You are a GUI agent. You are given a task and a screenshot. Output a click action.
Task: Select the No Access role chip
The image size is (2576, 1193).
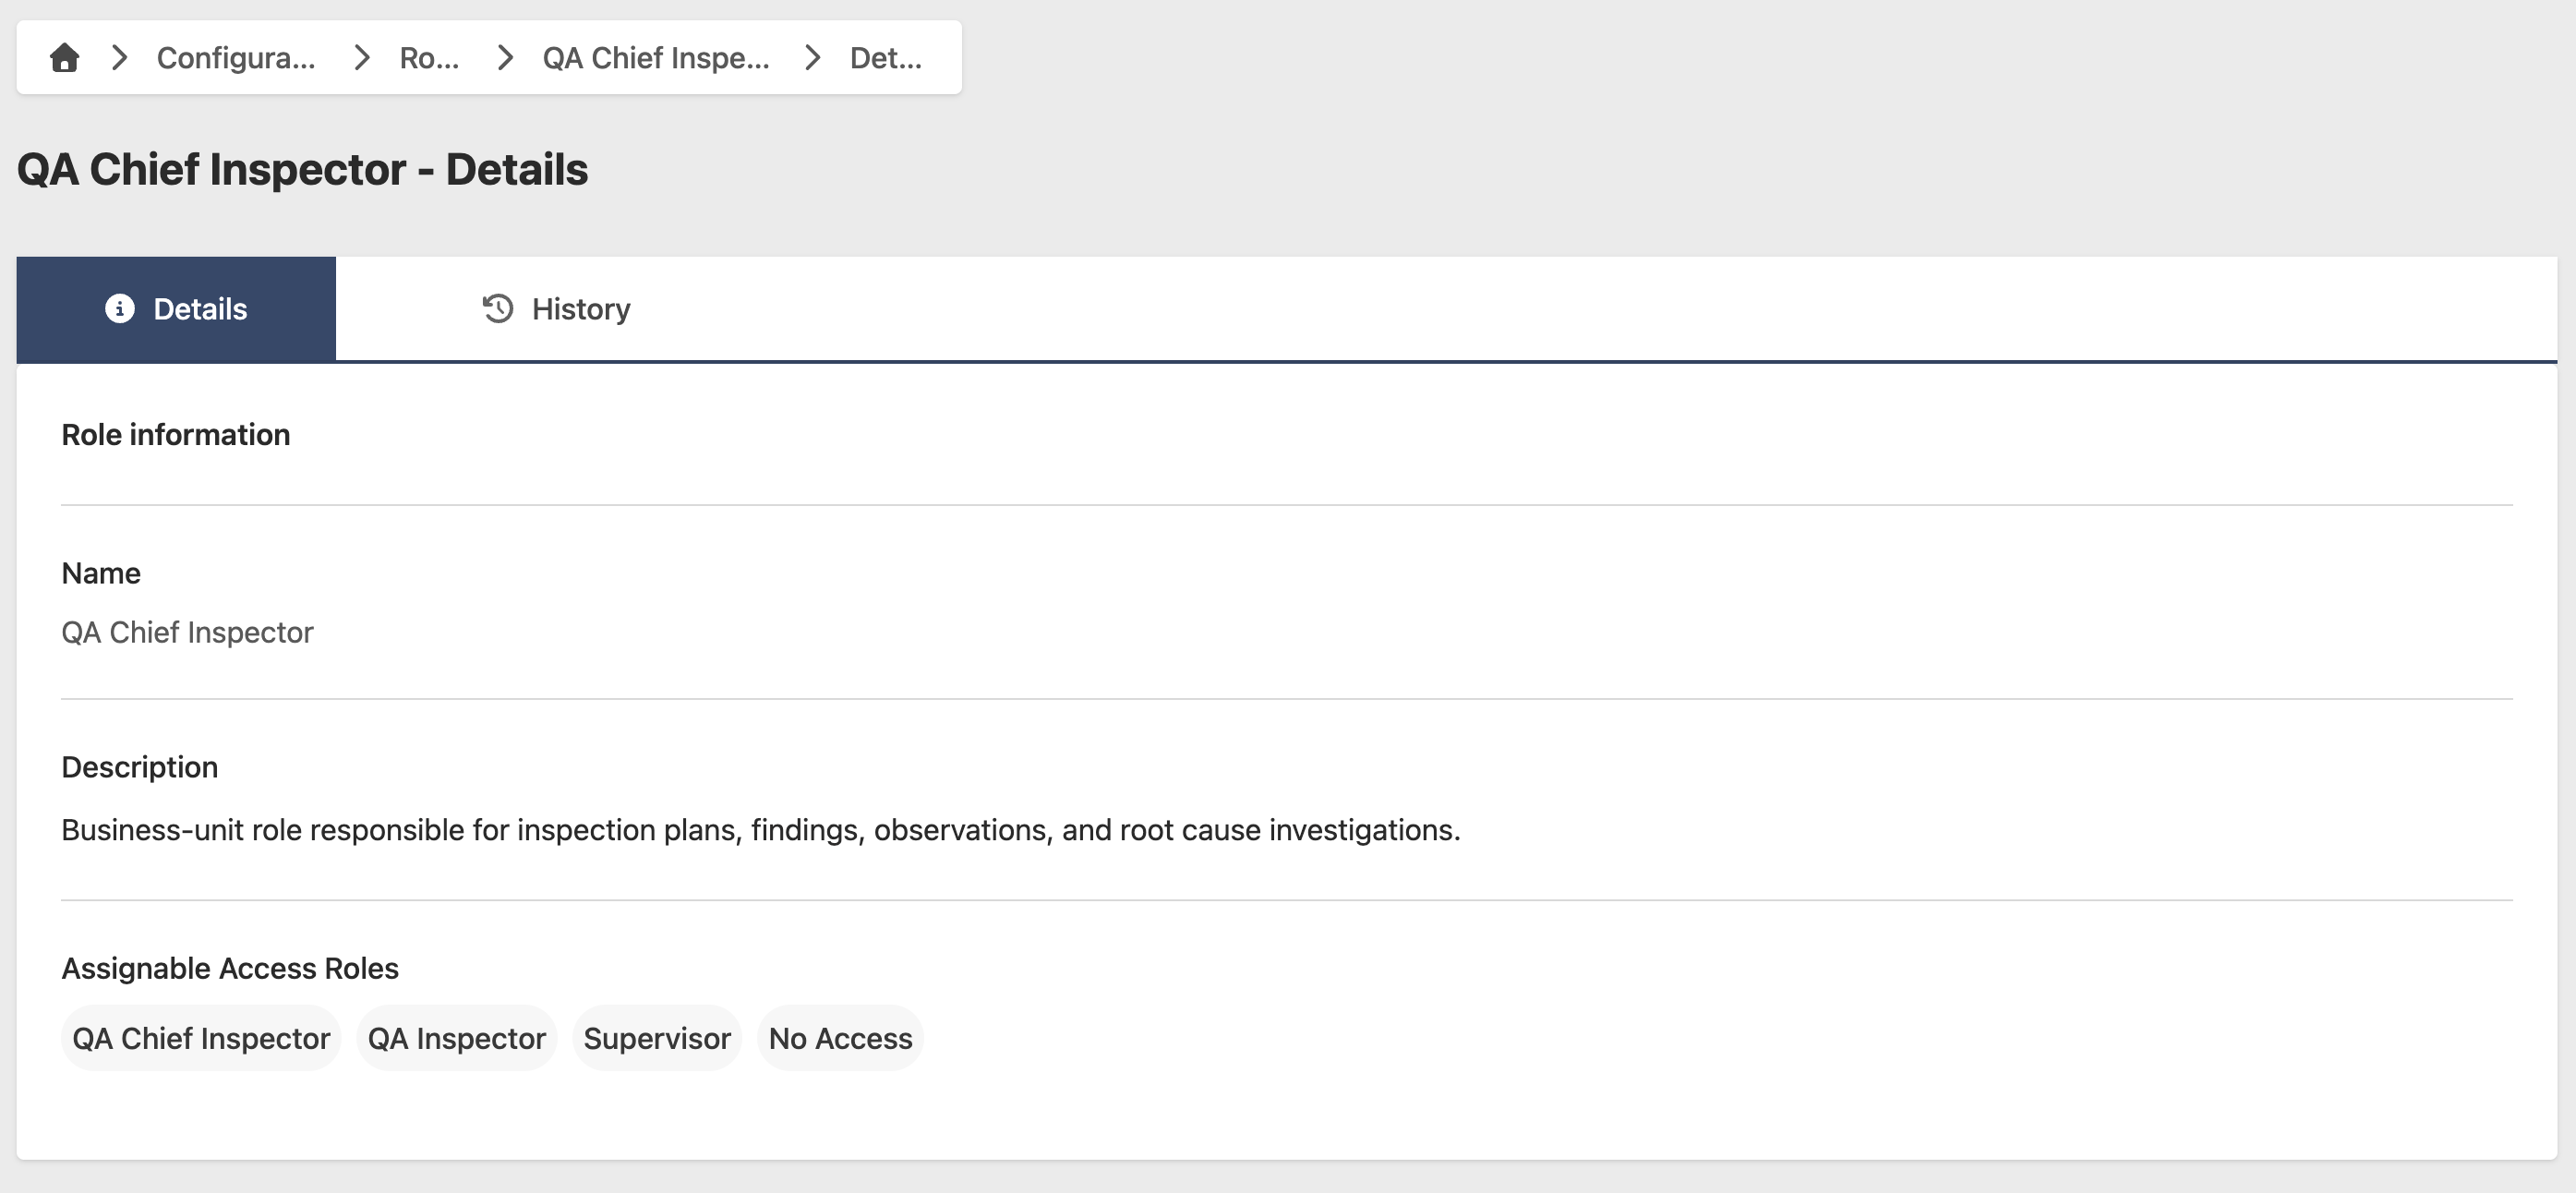click(x=840, y=1038)
